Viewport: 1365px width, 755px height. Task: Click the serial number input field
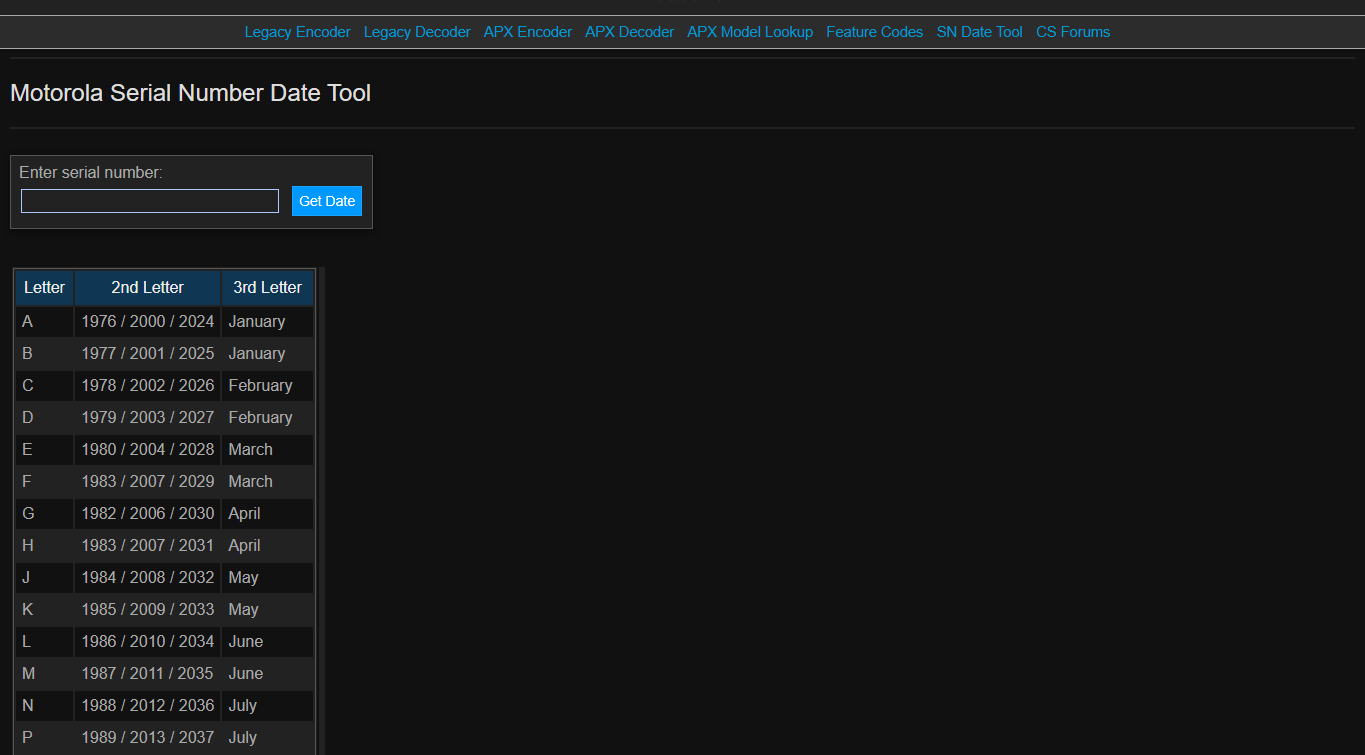150,201
